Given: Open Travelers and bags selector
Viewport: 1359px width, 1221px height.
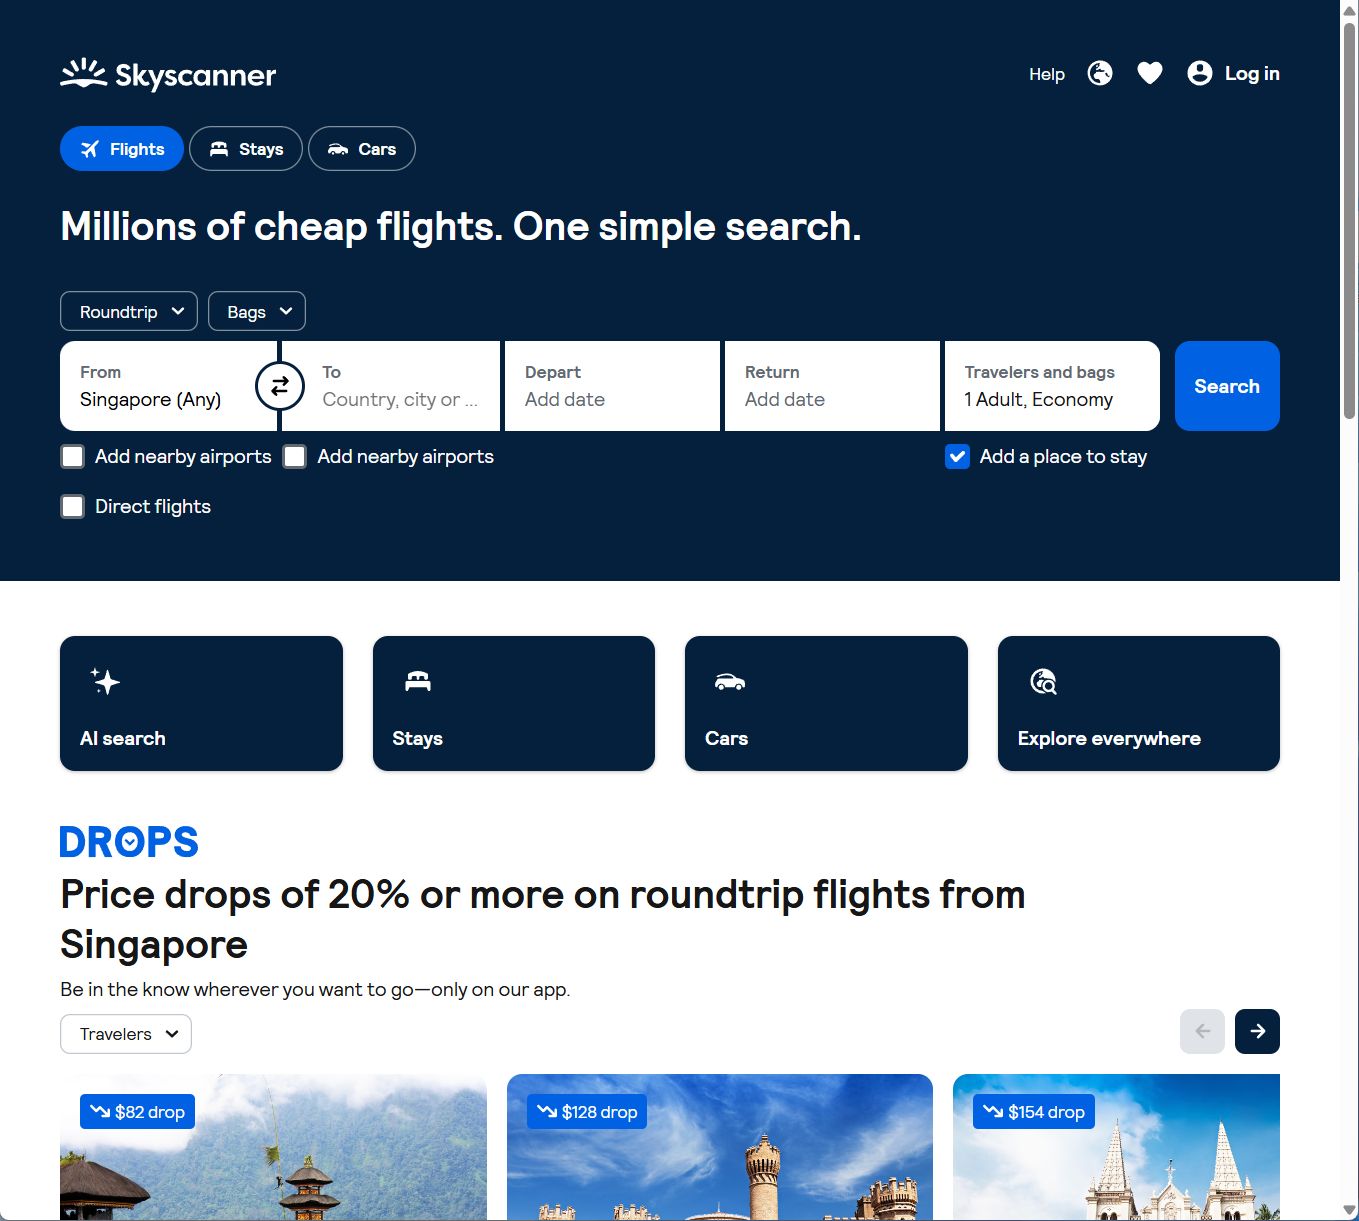Looking at the screenshot, I should [x=1052, y=386].
